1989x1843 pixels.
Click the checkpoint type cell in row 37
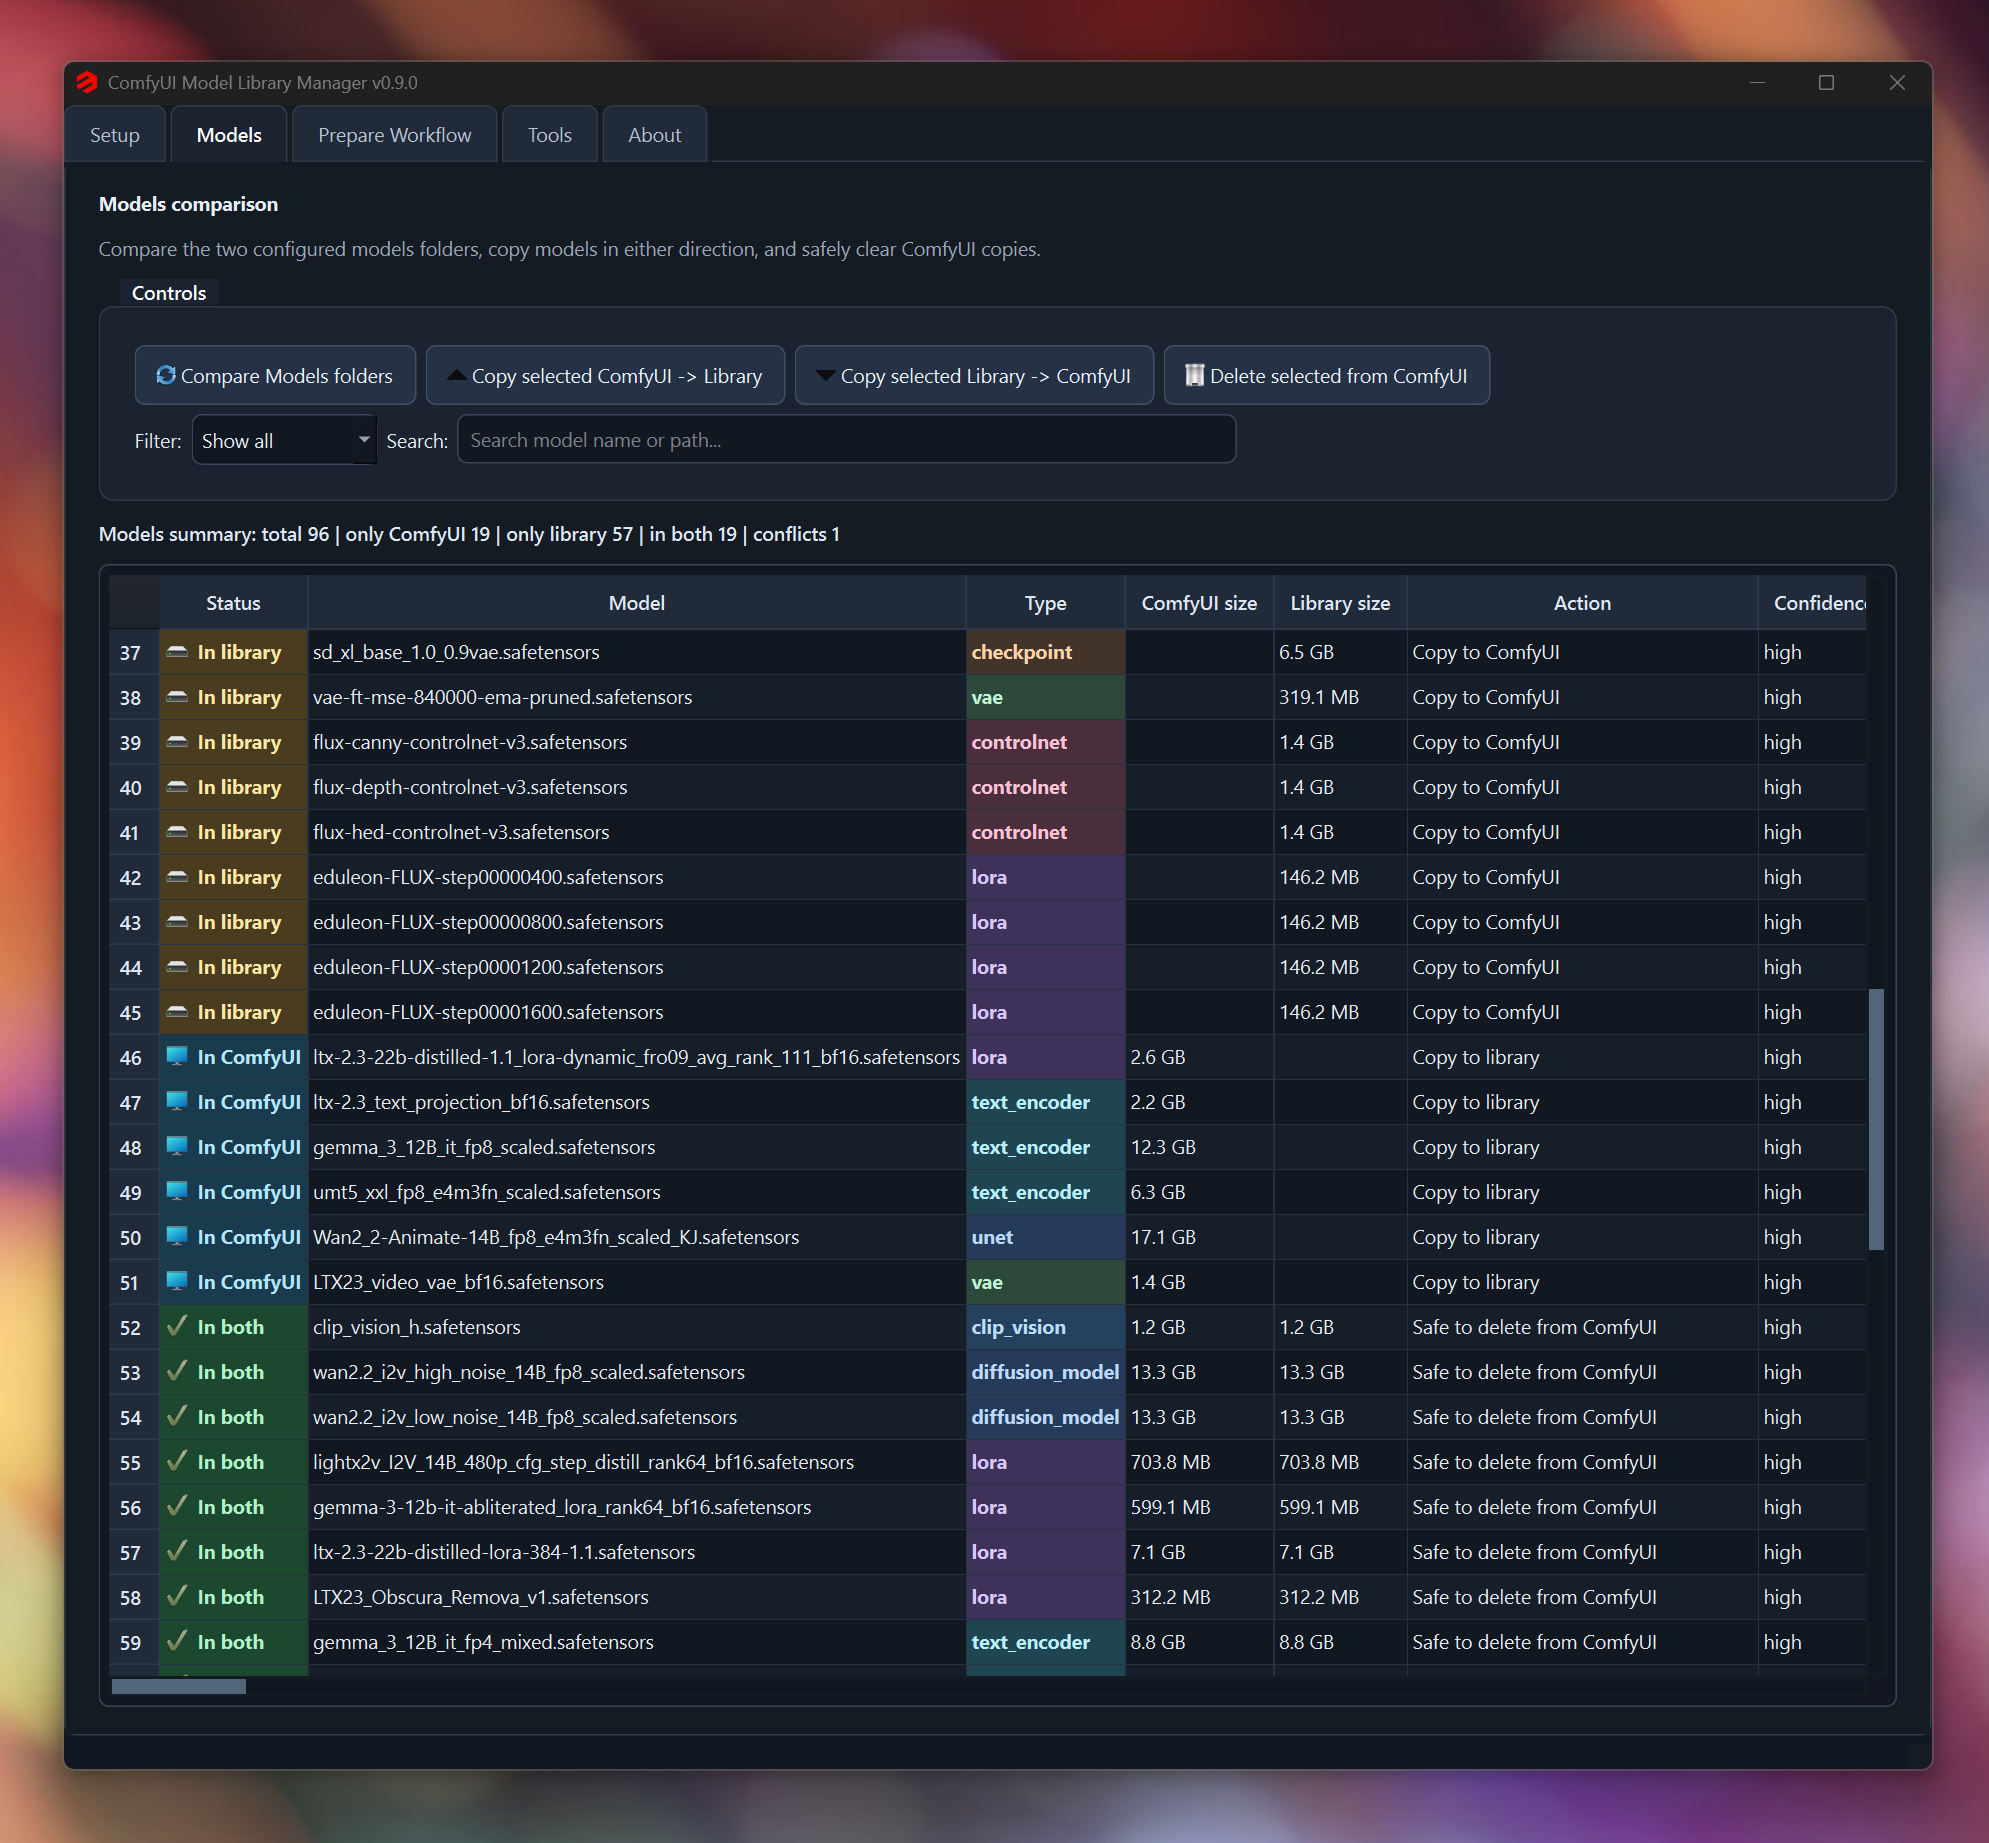click(1045, 652)
